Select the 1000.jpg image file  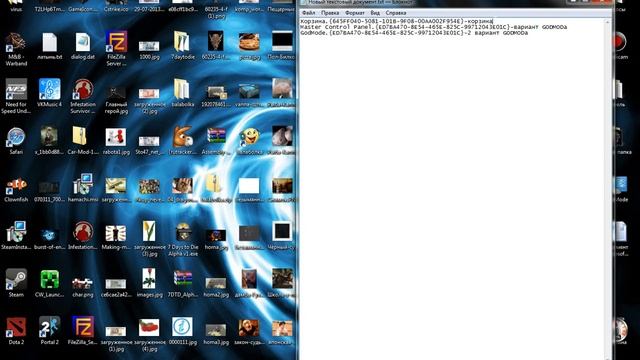(x=149, y=49)
